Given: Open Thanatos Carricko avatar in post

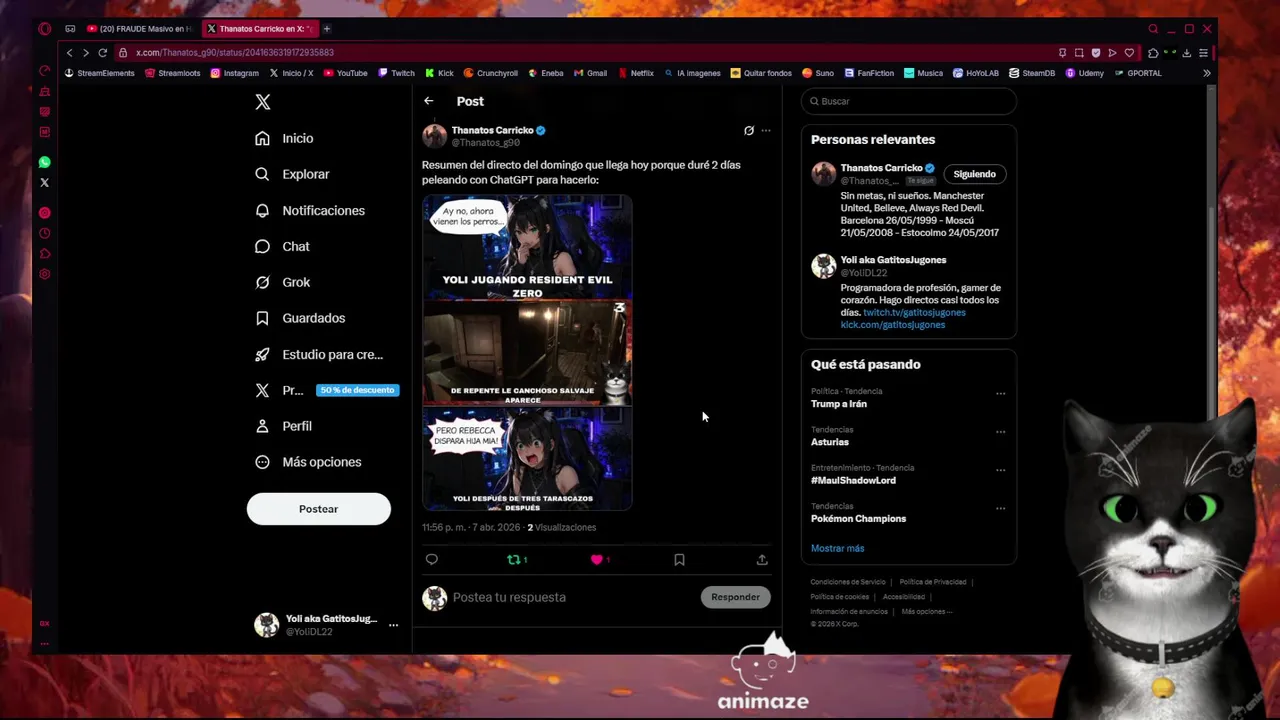Looking at the screenshot, I should coord(434,136).
